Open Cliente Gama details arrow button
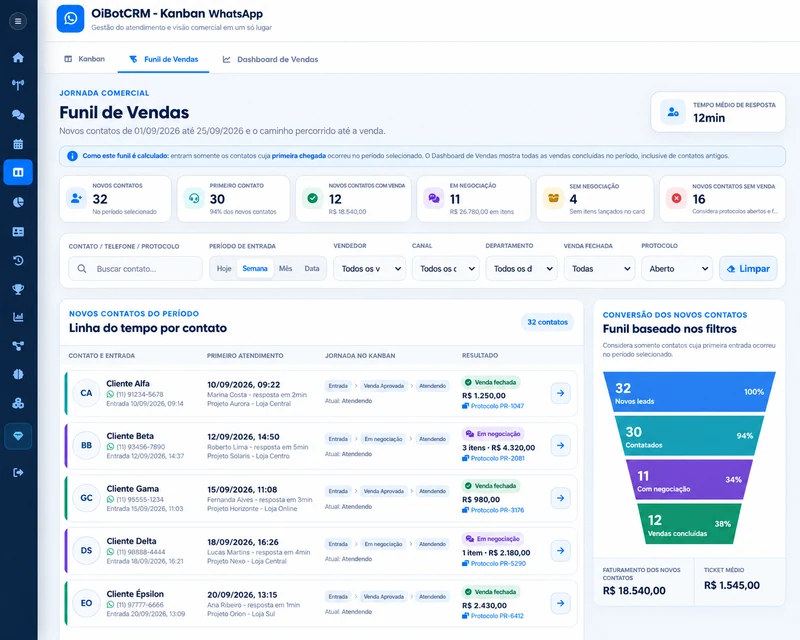Screen dimensions: 800x640 (x=560, y=498)
